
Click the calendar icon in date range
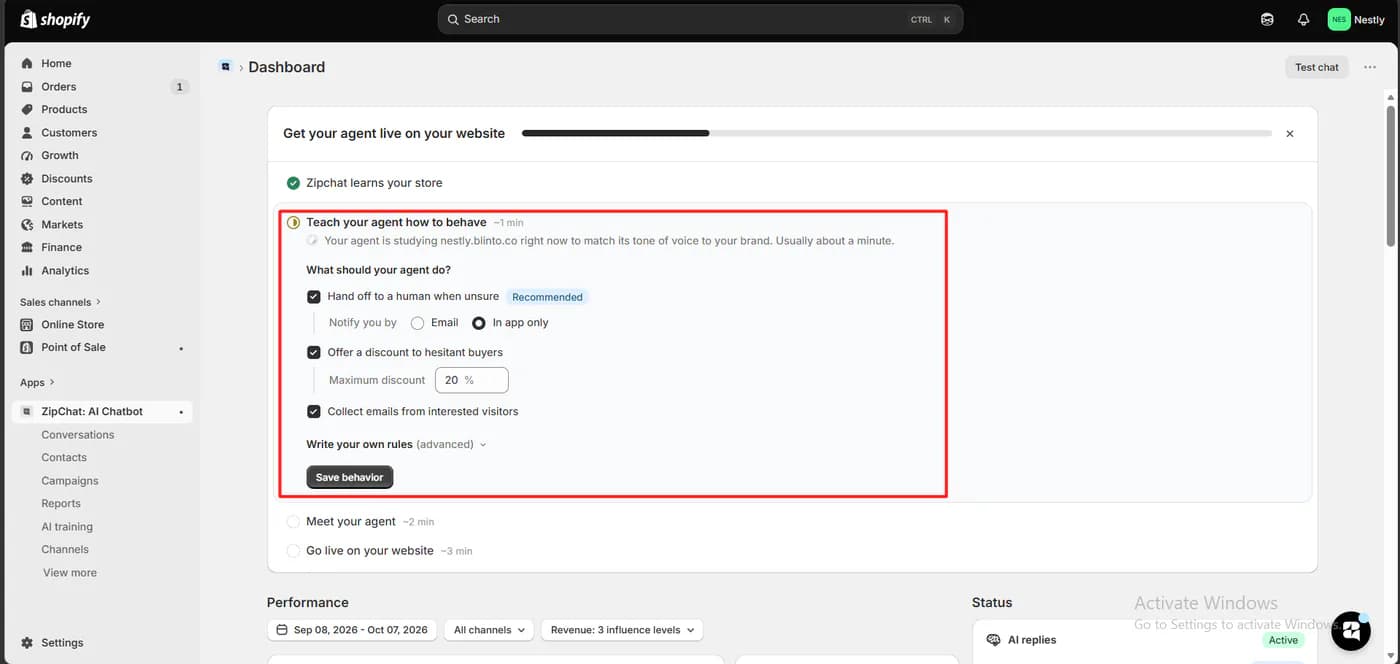tap(282, 630)
